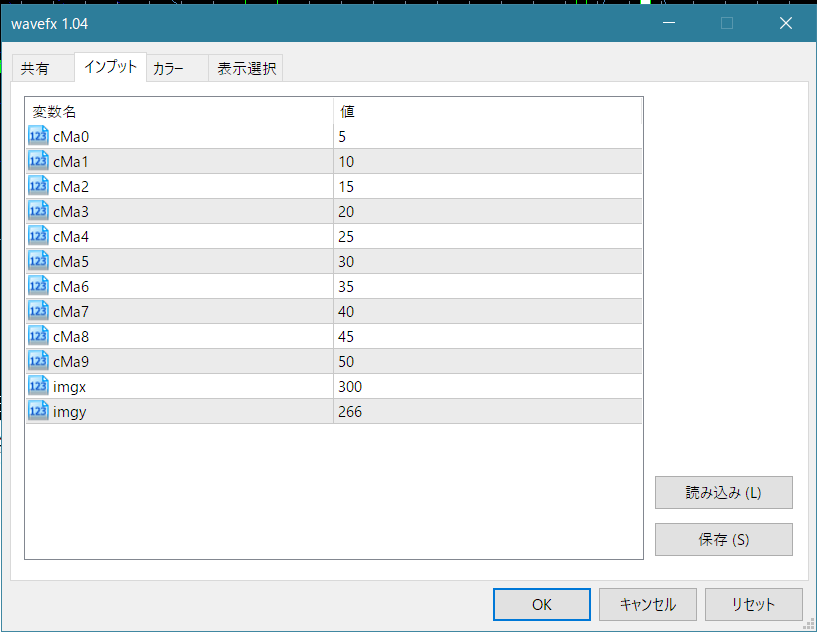This screenshot has width=817, height=633.
Task: Click the numeric icon beside cMa4
Action: pyautogui.click(x=38, y=236)
